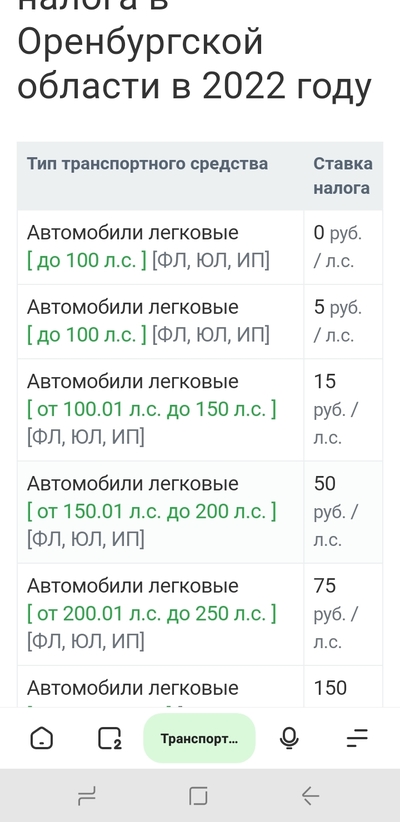
Task: Click the 15 руб. tax rate cell
Action: click(343, 409)
